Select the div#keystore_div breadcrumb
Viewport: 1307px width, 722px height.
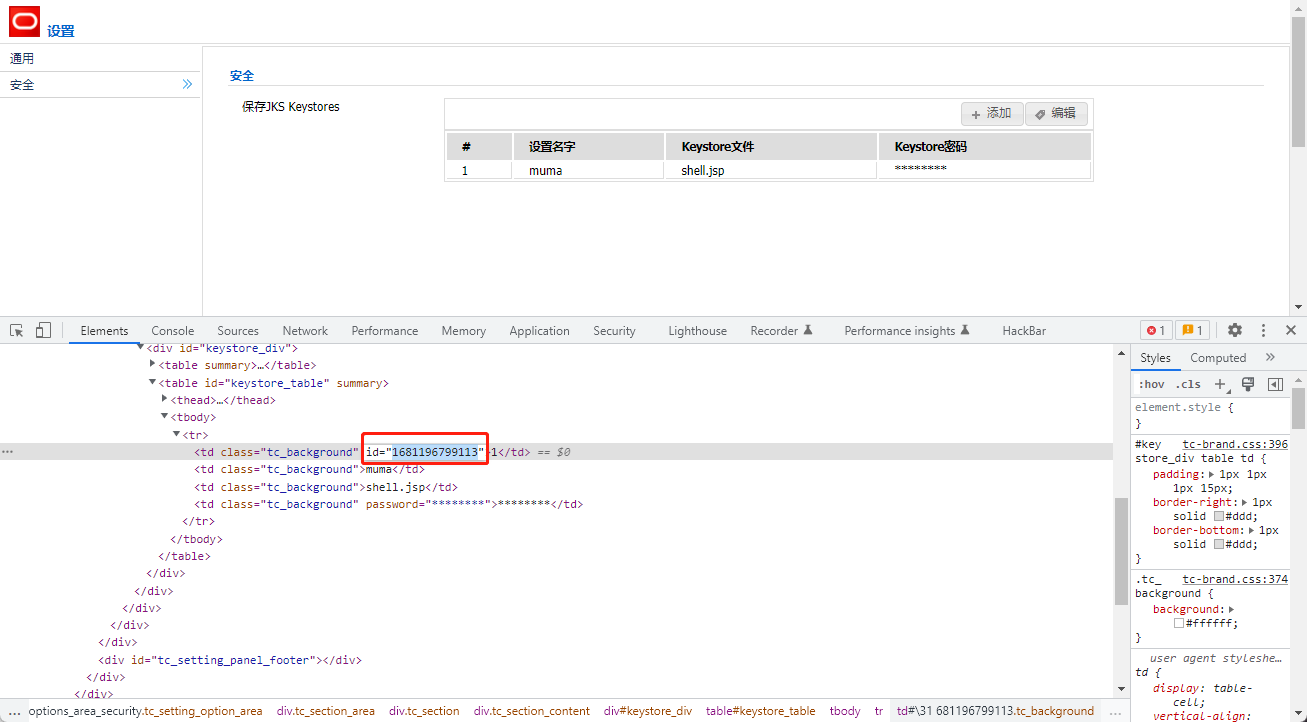point(648,711)
